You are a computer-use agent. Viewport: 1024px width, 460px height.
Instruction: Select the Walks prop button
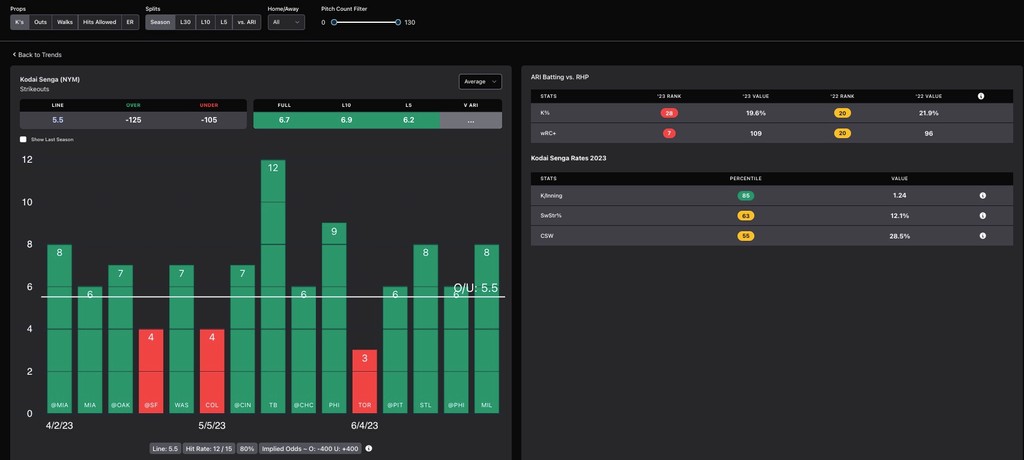65,22
